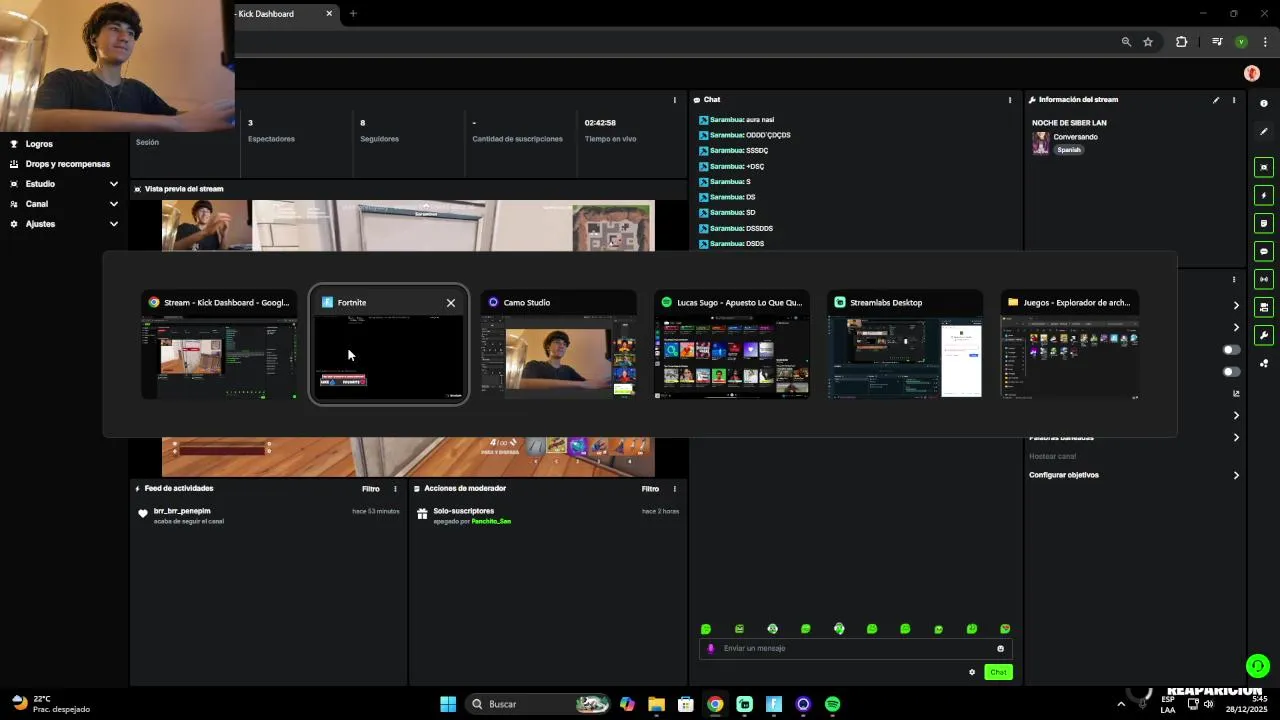The height and width of the screenshot is (720, 1280).
Task: Open a new browser tab
Action: 353,14
